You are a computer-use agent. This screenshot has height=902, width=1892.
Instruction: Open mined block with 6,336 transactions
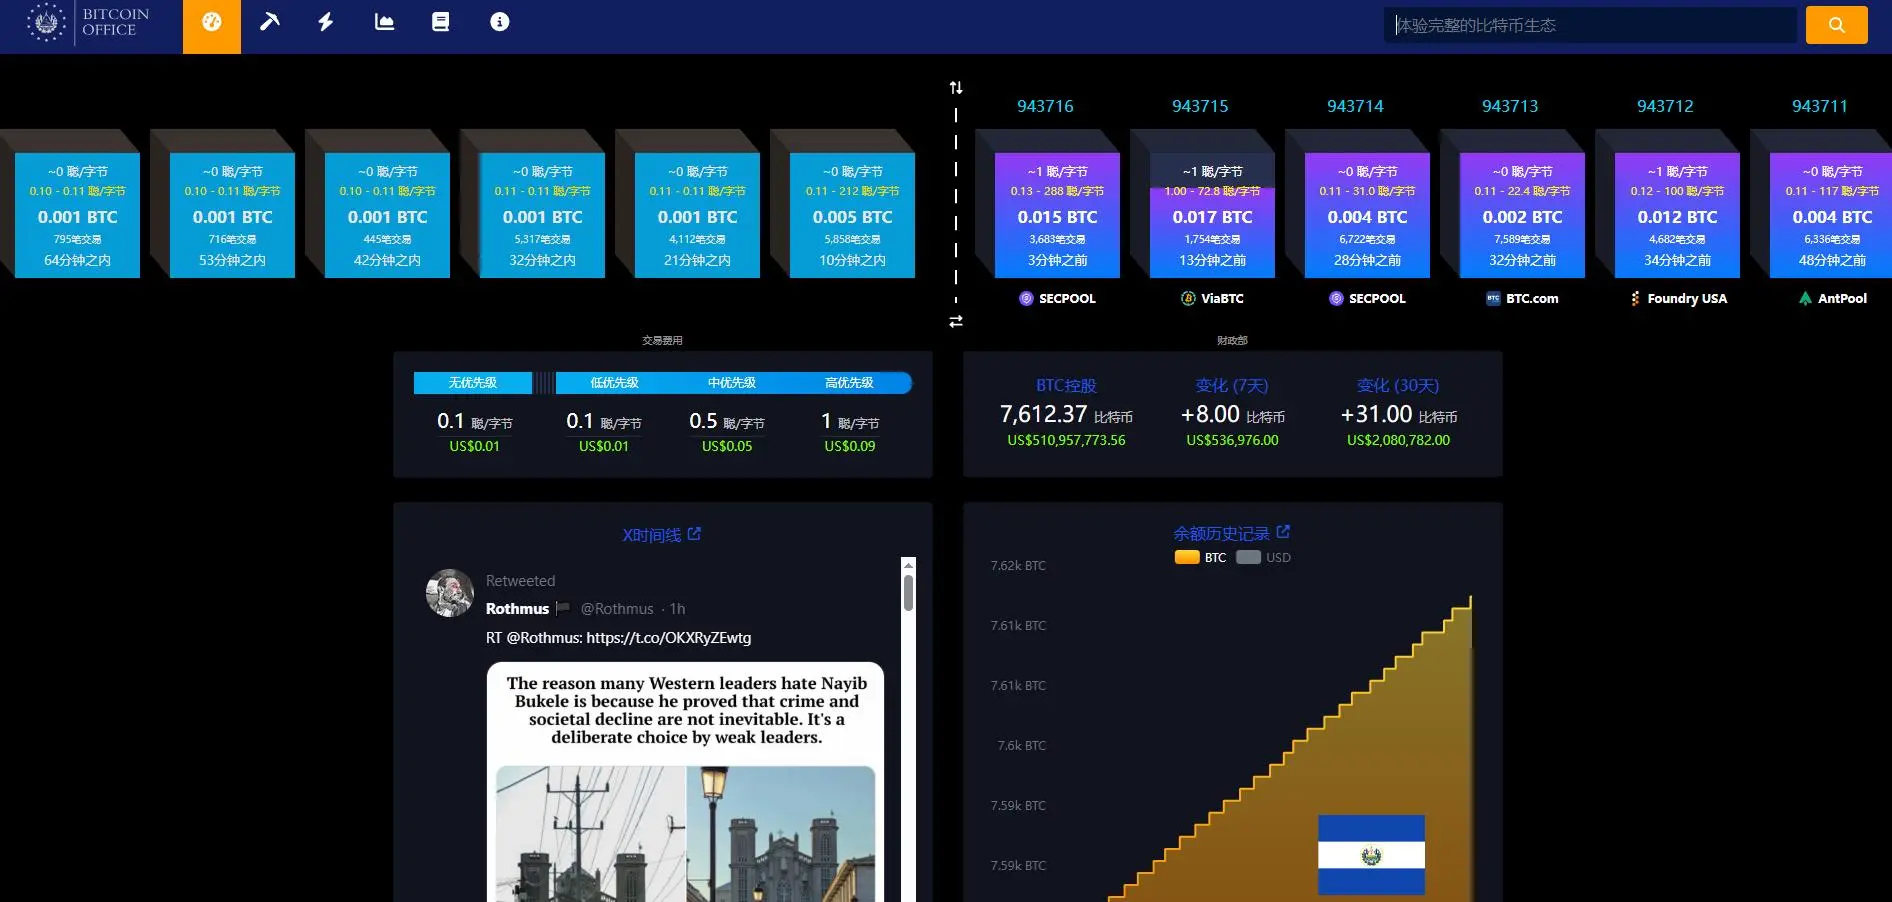1831,215
